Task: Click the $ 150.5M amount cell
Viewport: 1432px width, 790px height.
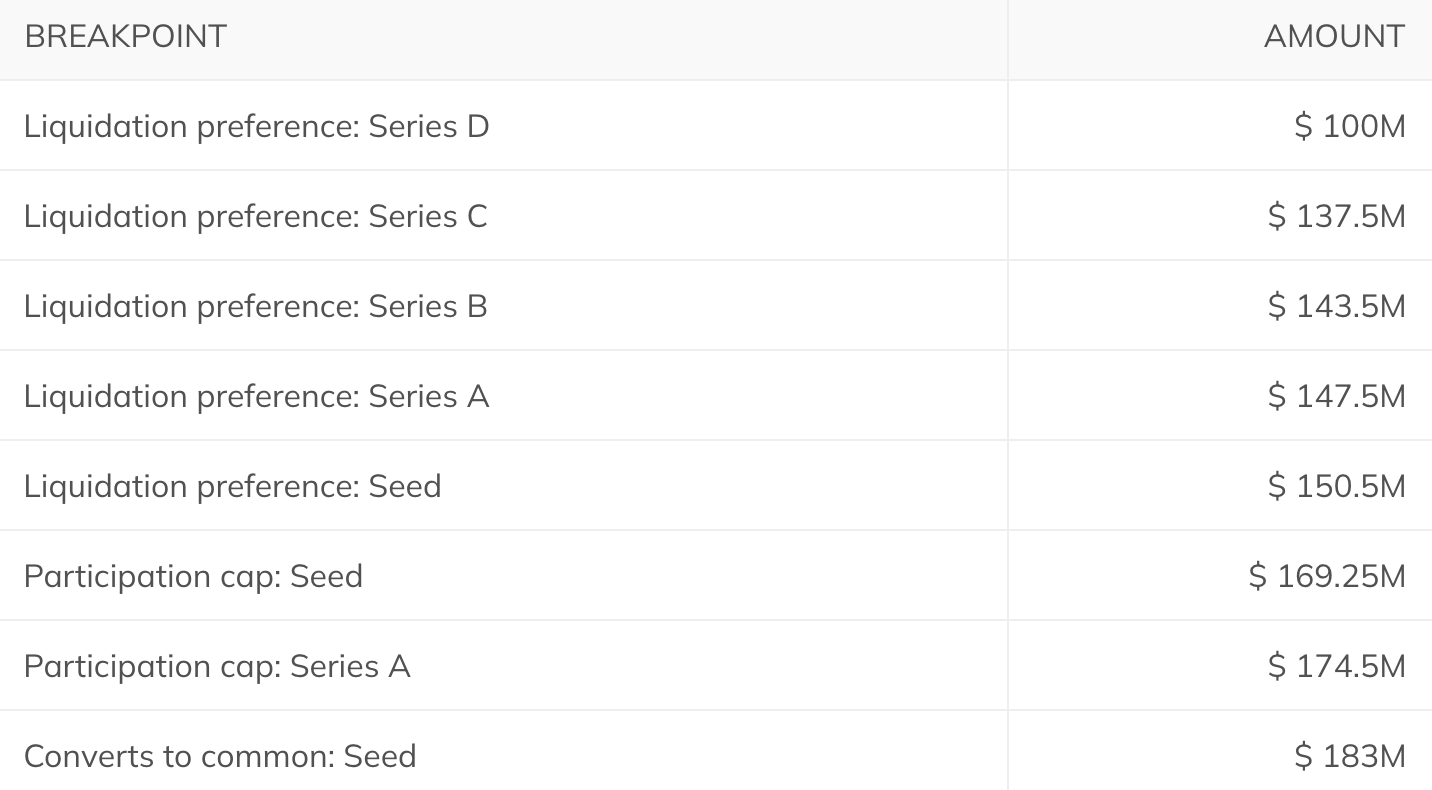Action: point(1220,485)
